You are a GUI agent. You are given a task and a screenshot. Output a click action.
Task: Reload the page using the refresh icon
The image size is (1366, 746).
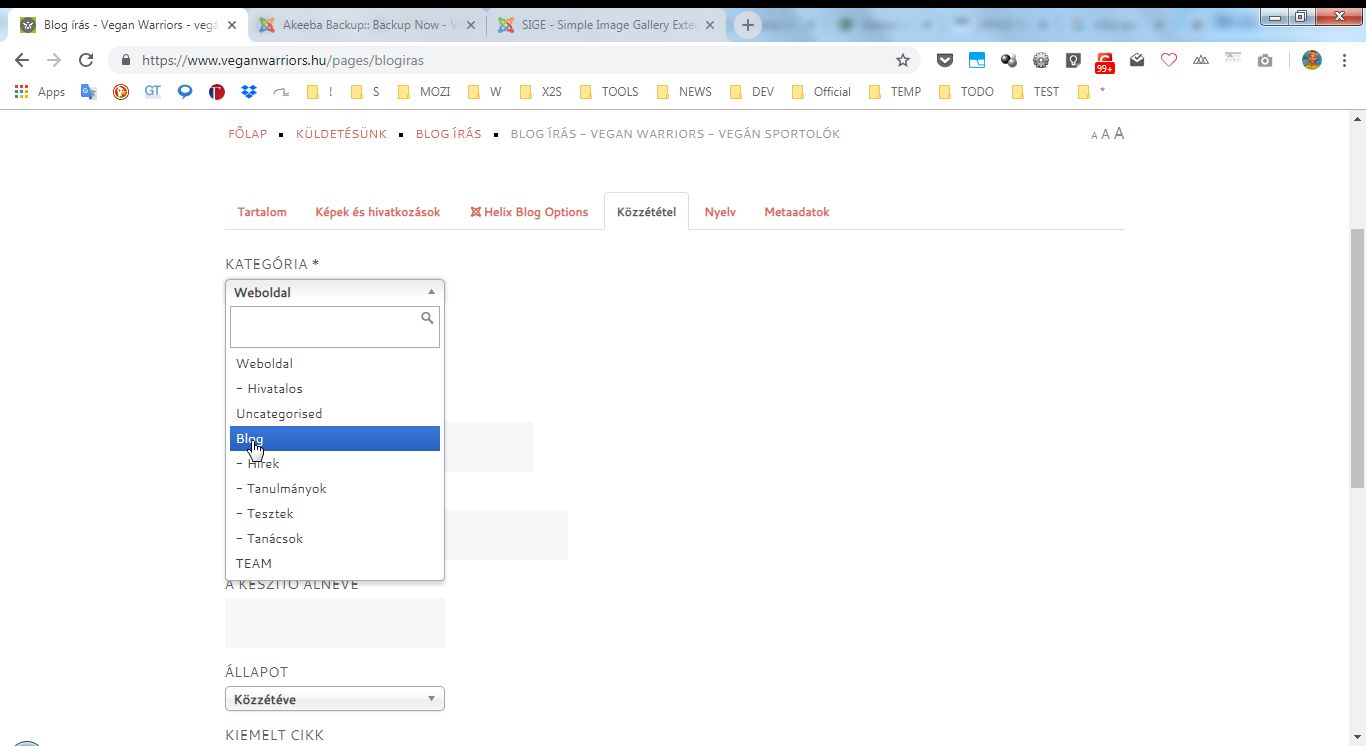[86, 60]
